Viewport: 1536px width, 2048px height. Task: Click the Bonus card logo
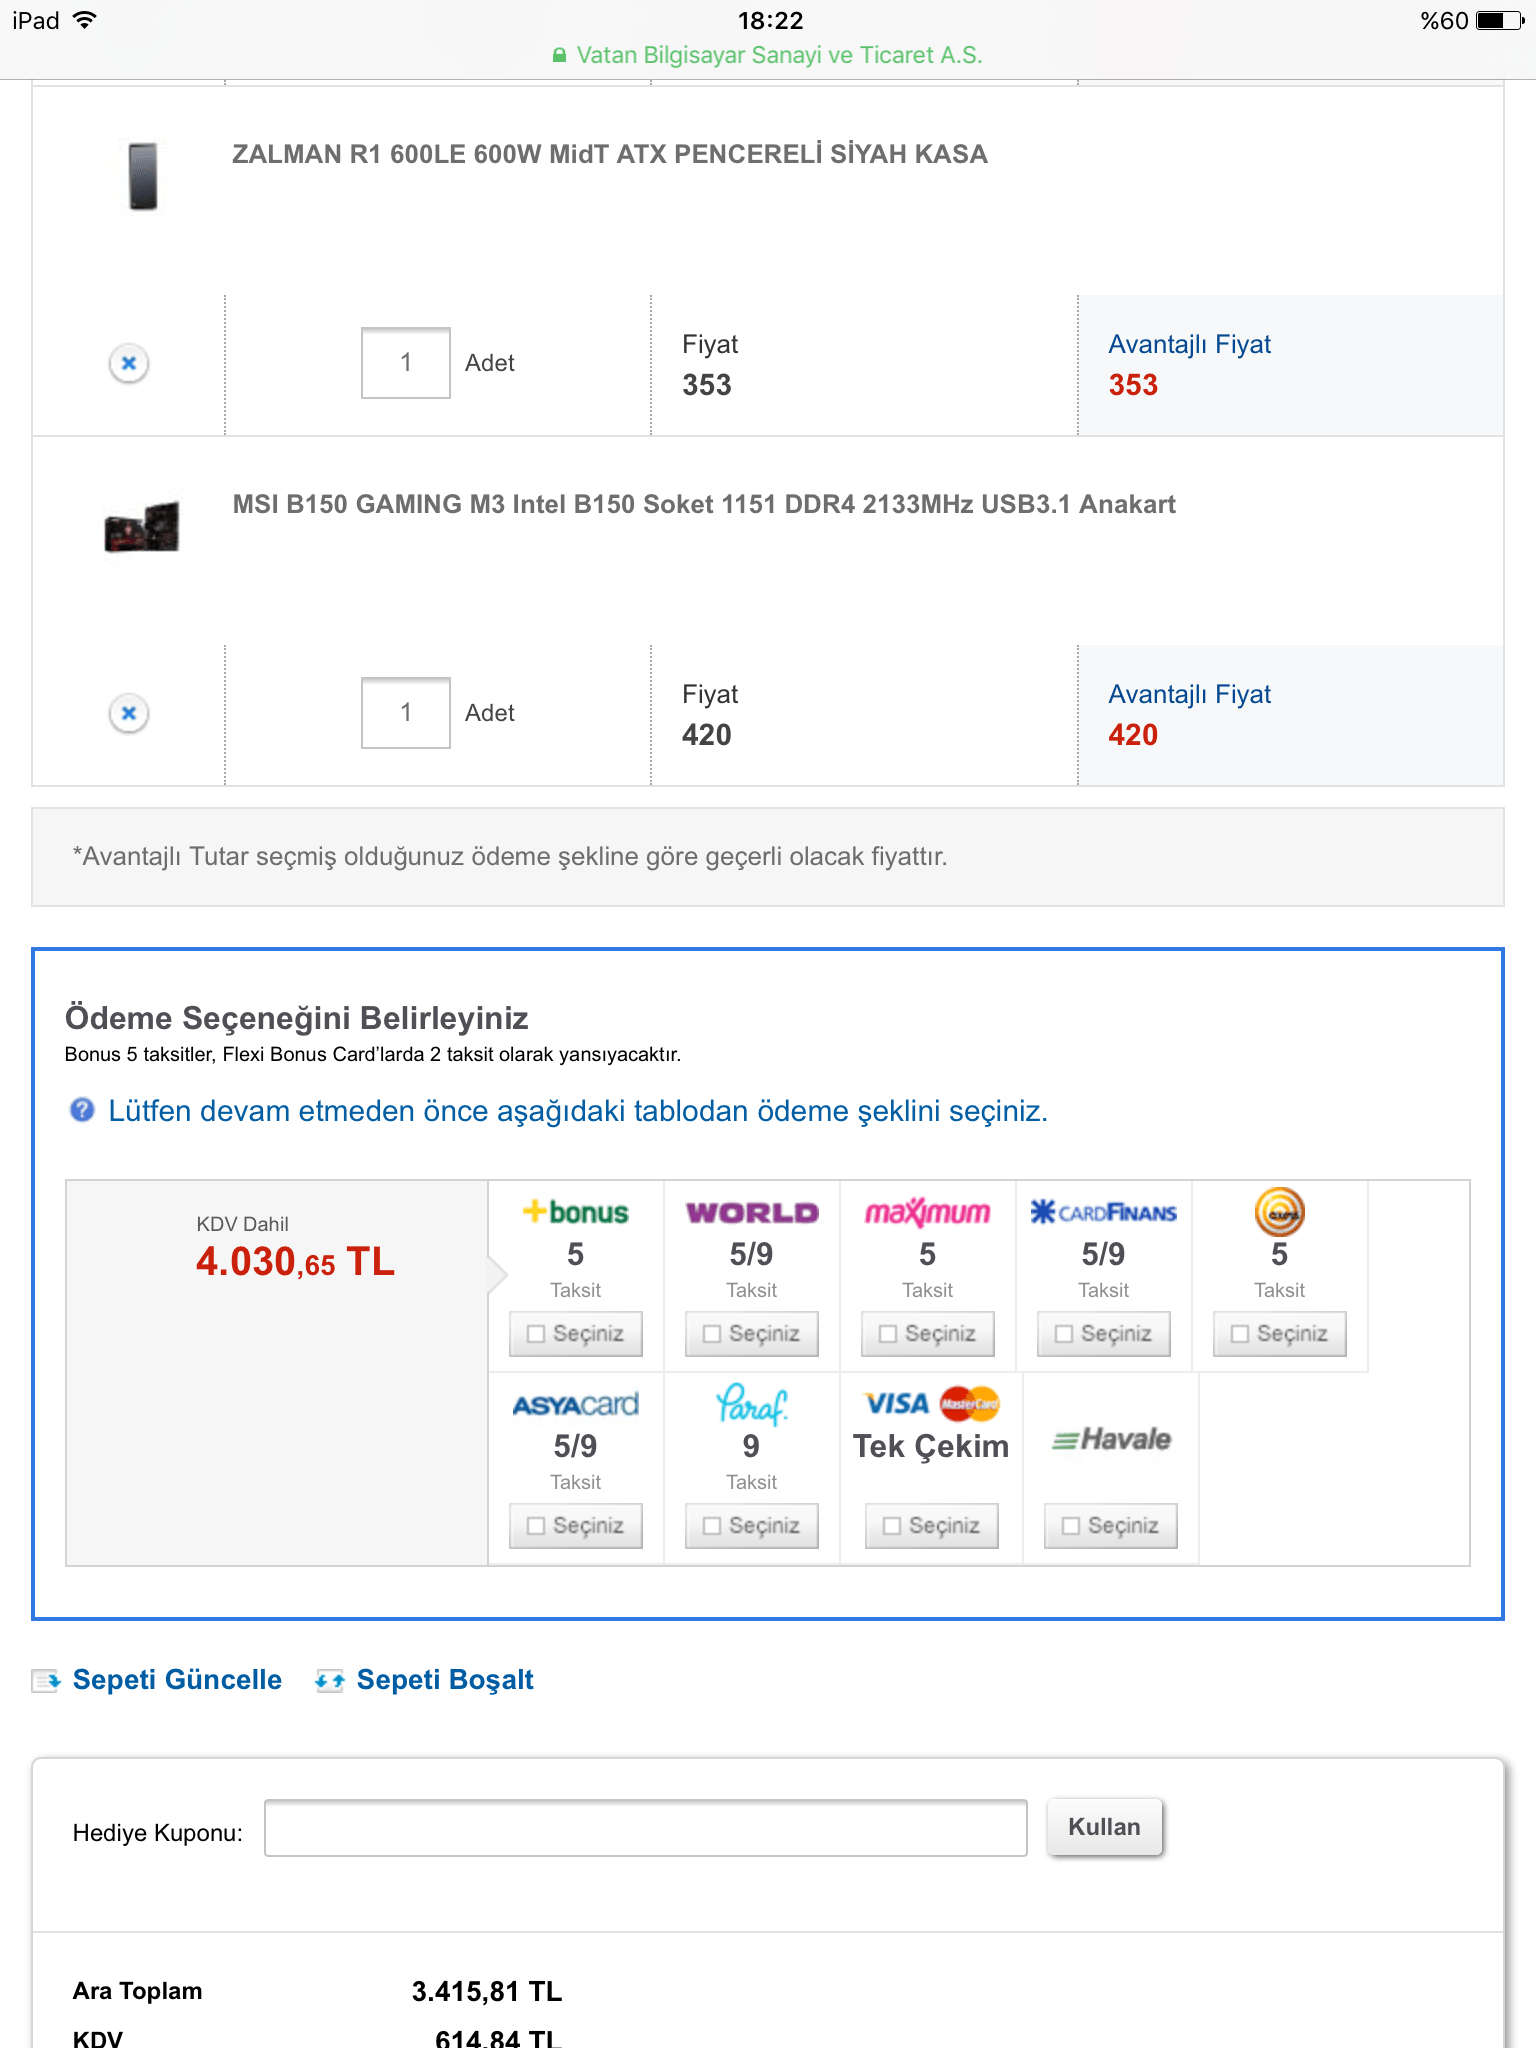tap(576, 1212)
